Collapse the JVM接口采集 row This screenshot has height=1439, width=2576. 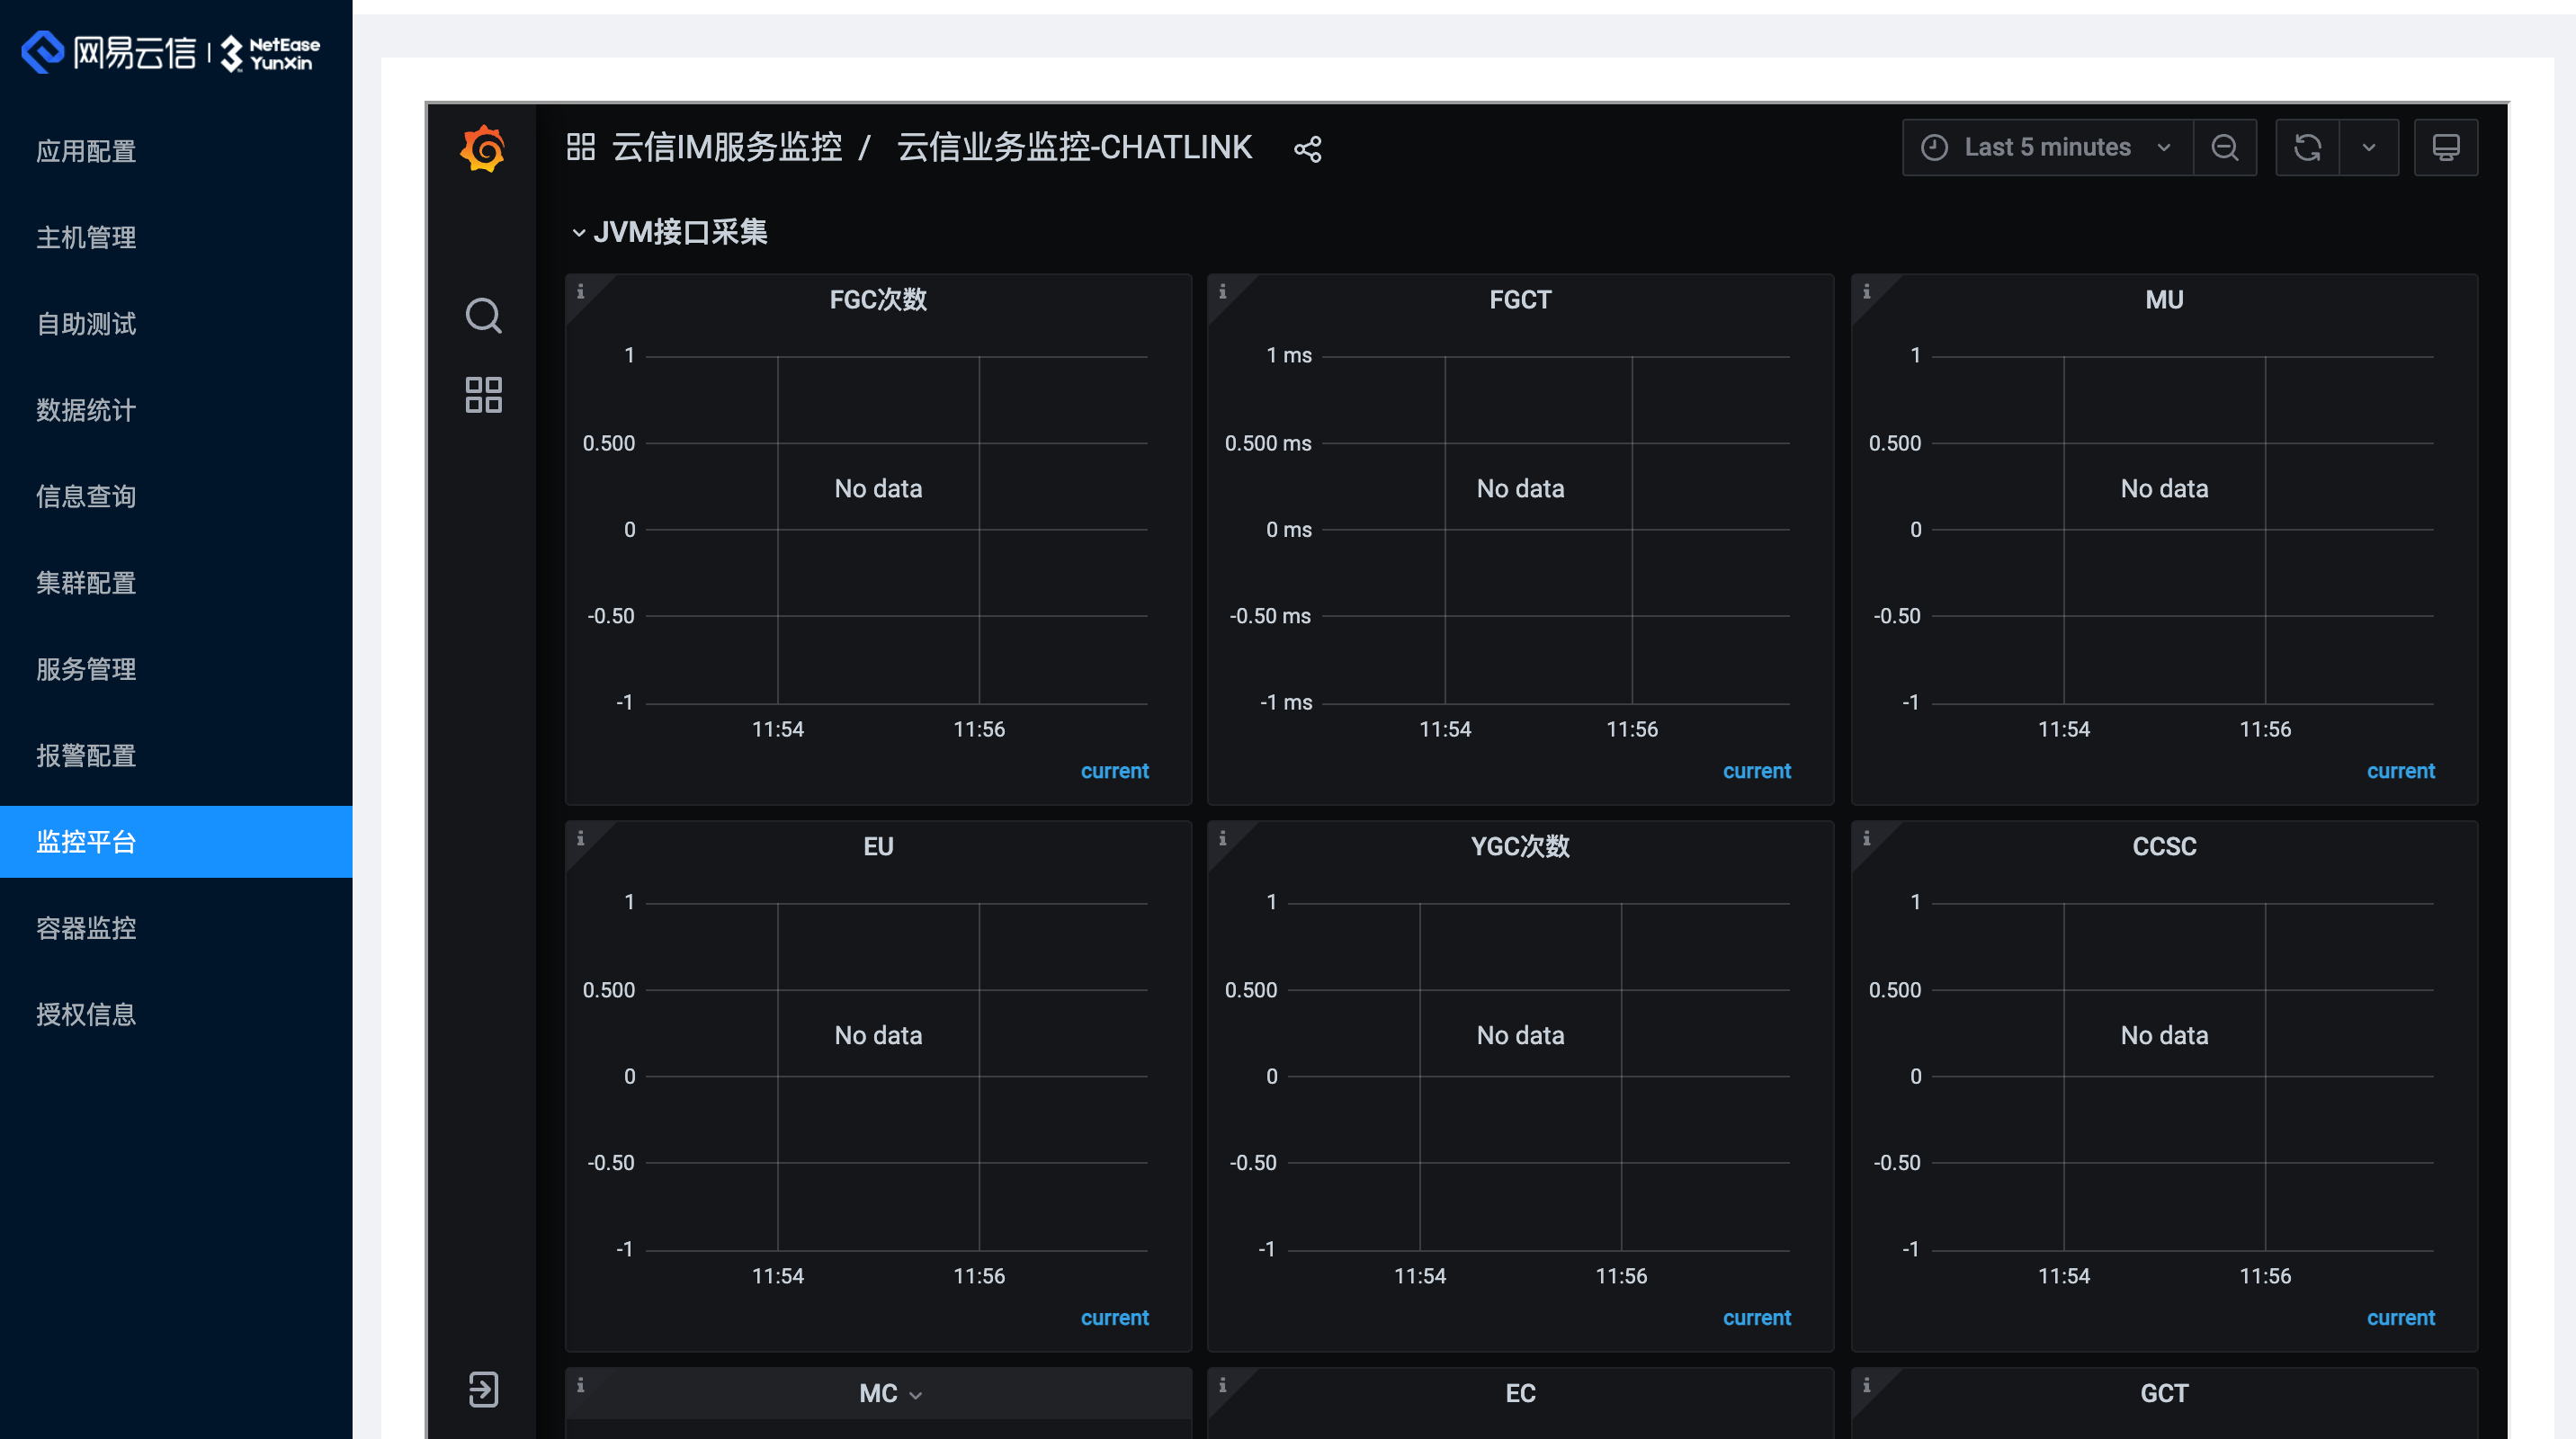[x=670, y=231]
